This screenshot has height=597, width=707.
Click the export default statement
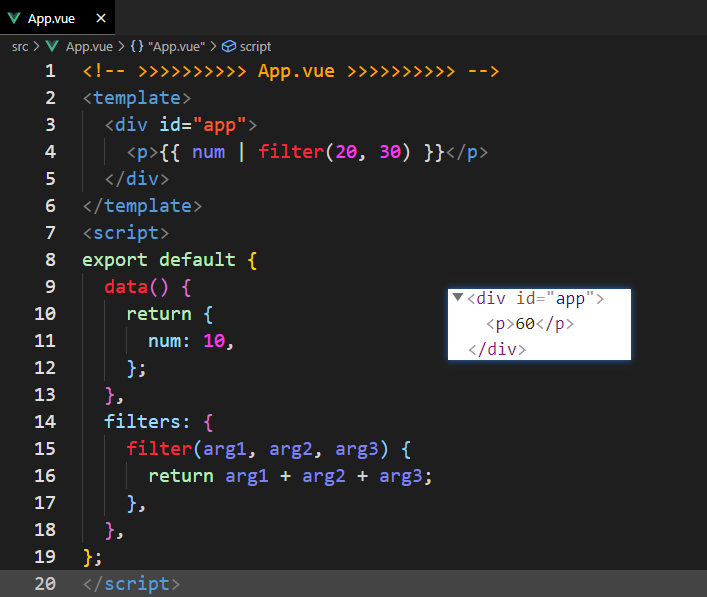159,260
